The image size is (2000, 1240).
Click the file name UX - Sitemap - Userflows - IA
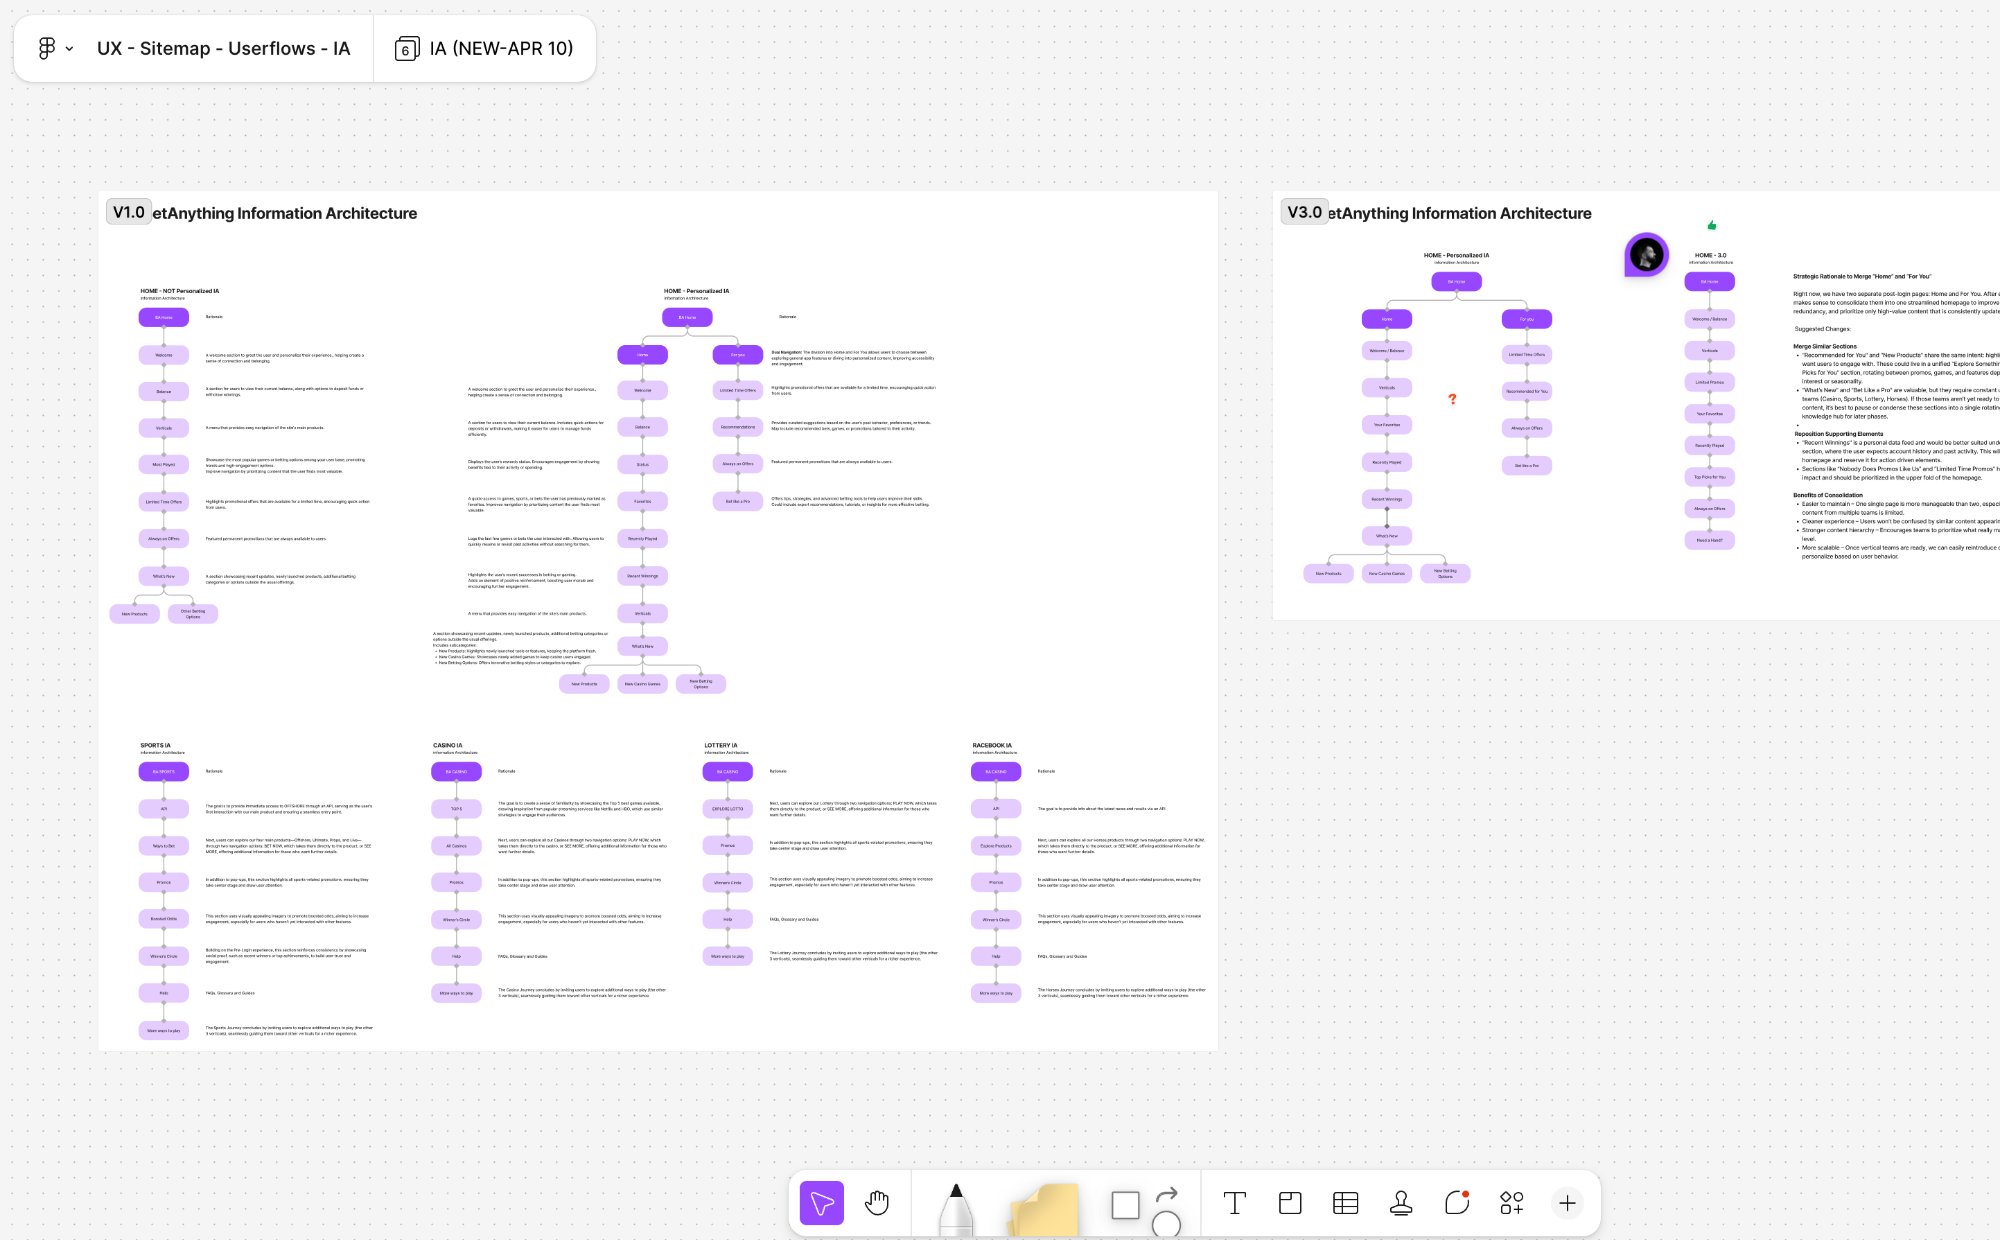(223, 48)
